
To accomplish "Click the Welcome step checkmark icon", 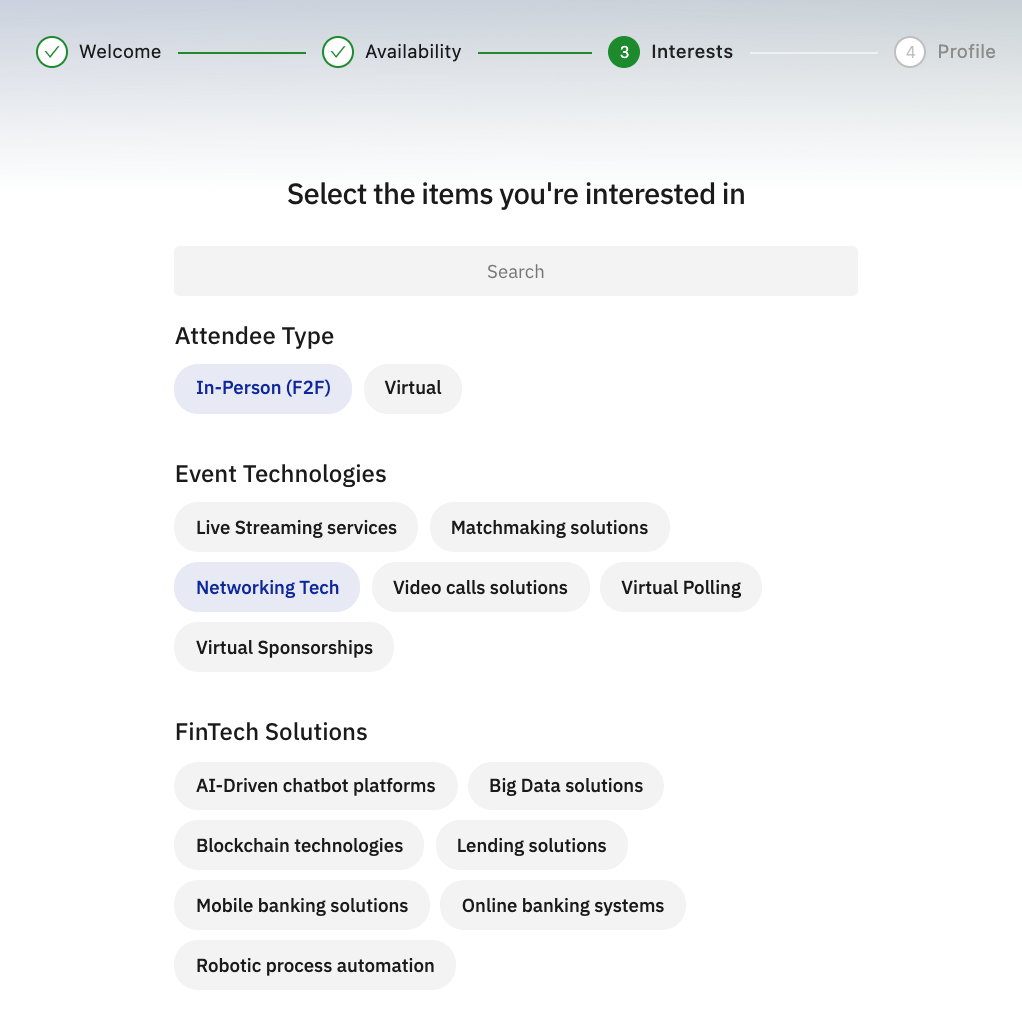I will (x=52, y=52).
